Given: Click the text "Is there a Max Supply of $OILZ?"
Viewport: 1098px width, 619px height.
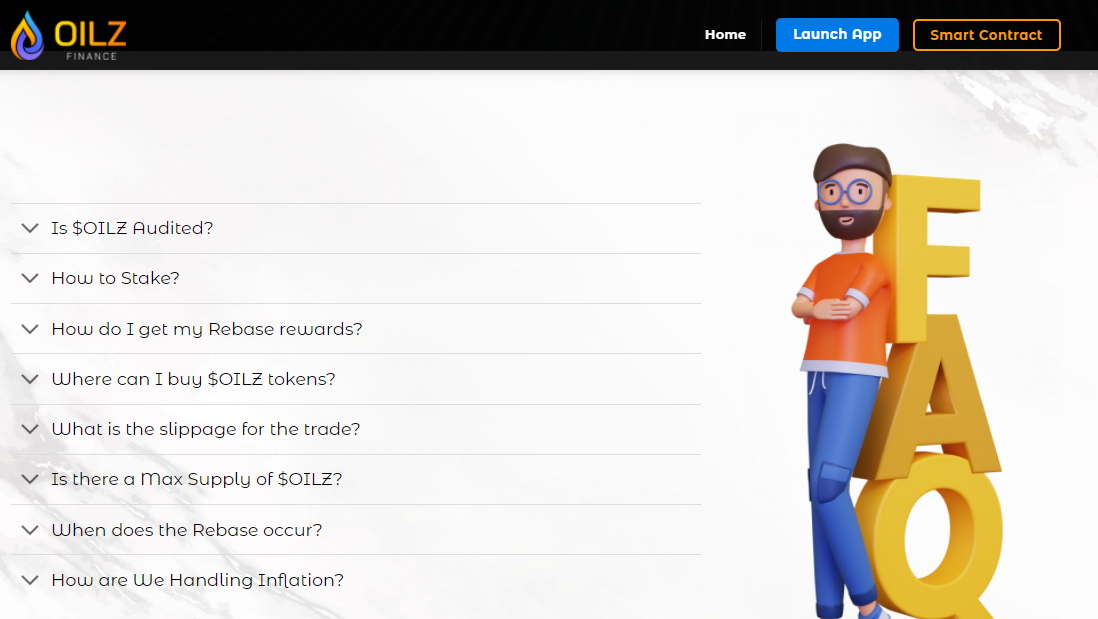Looking at the screenshot, I should [197, 479].
